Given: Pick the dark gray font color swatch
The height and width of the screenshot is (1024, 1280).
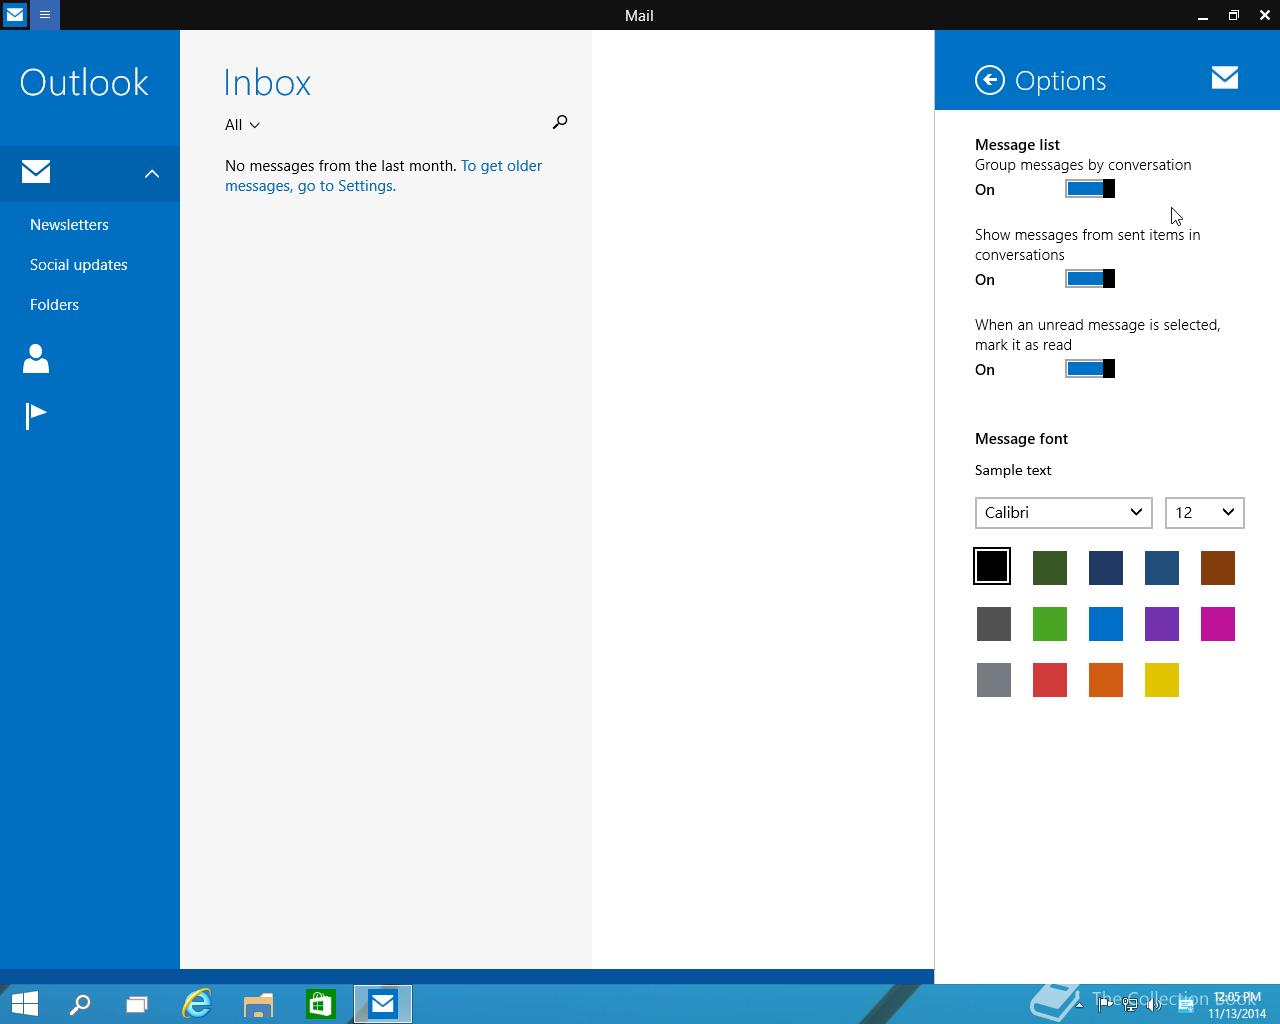Looking at the screenshot, I should click(994, 624).
